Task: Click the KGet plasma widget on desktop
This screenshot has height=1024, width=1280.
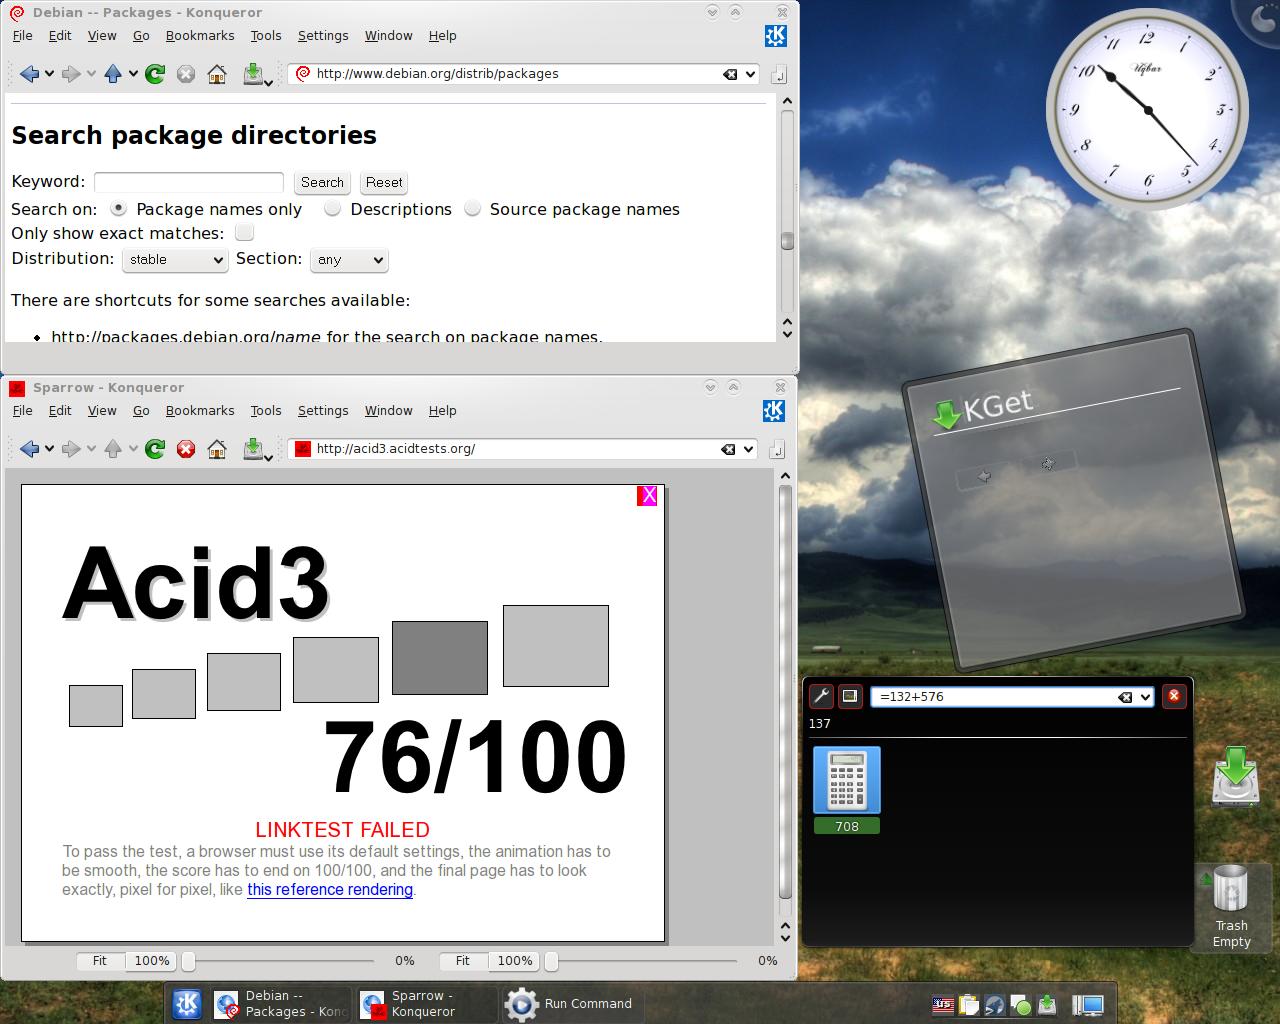Action: pyautogui.click(x=1072, y=498)
